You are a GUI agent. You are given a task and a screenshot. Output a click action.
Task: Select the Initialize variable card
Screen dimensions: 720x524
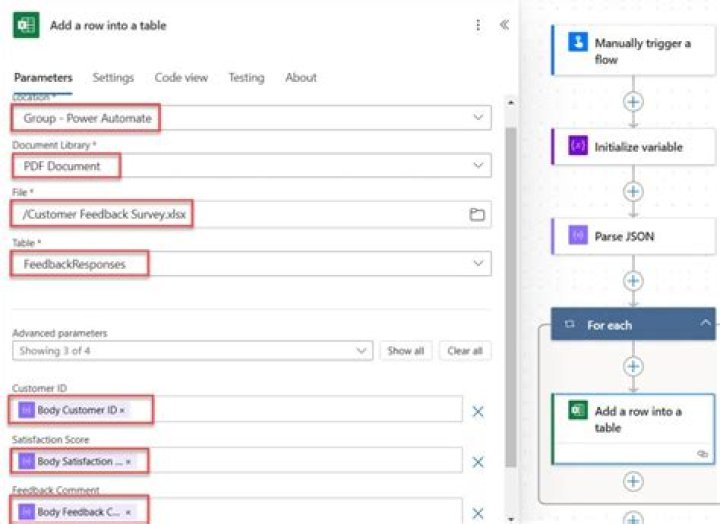pos(633,146)
